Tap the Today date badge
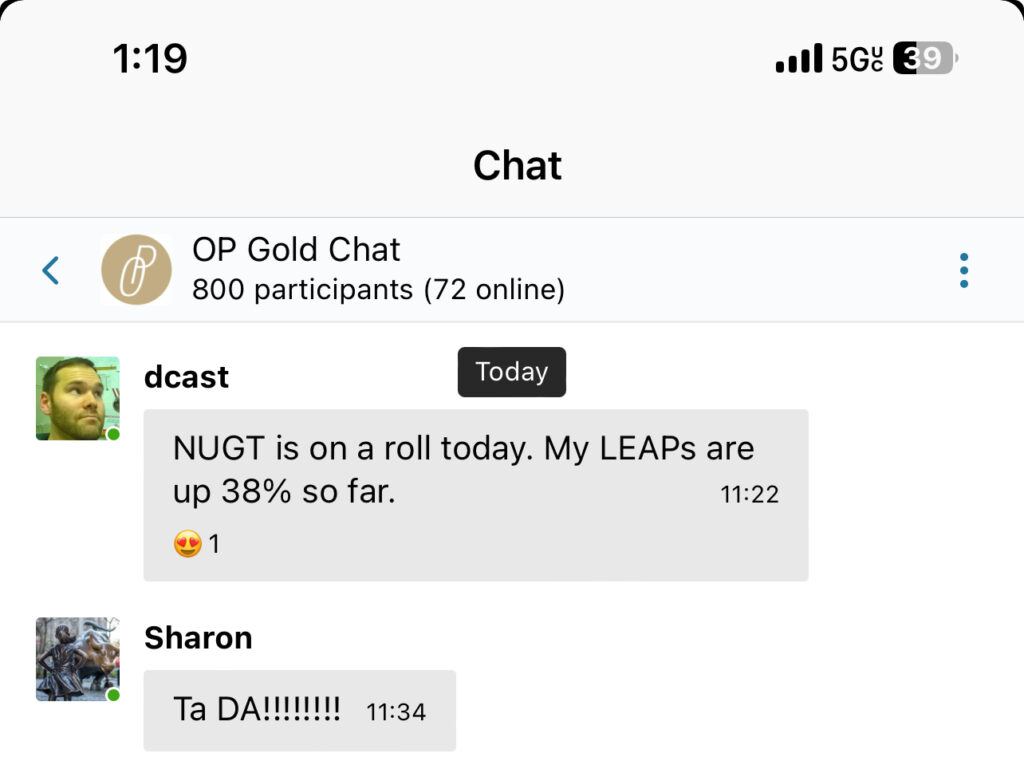The height and width of the screenshot is (757, 1024). 512,372
